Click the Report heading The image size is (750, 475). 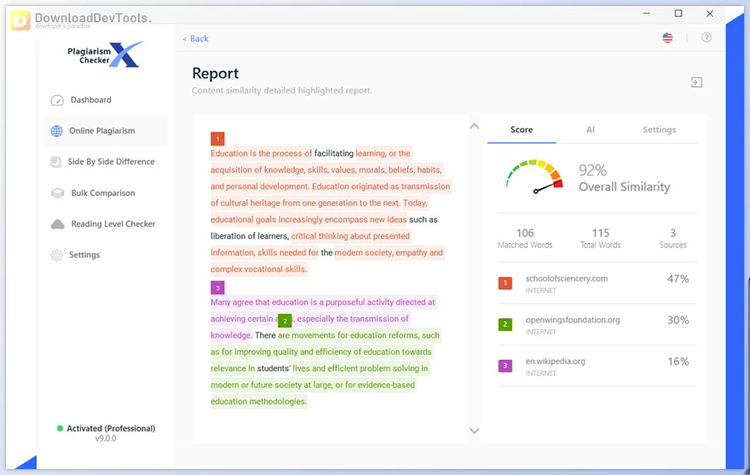[x=215, y=73]
